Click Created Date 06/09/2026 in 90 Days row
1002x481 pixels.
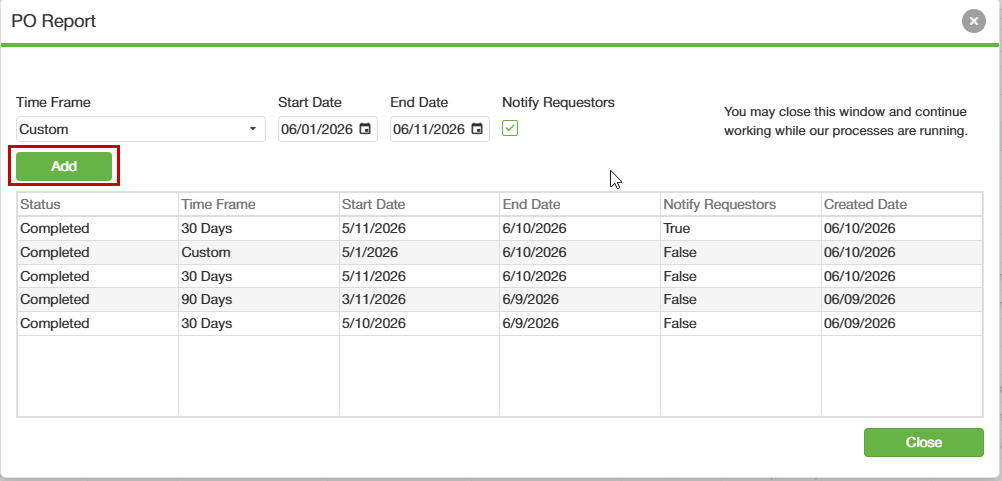(902, 300)
